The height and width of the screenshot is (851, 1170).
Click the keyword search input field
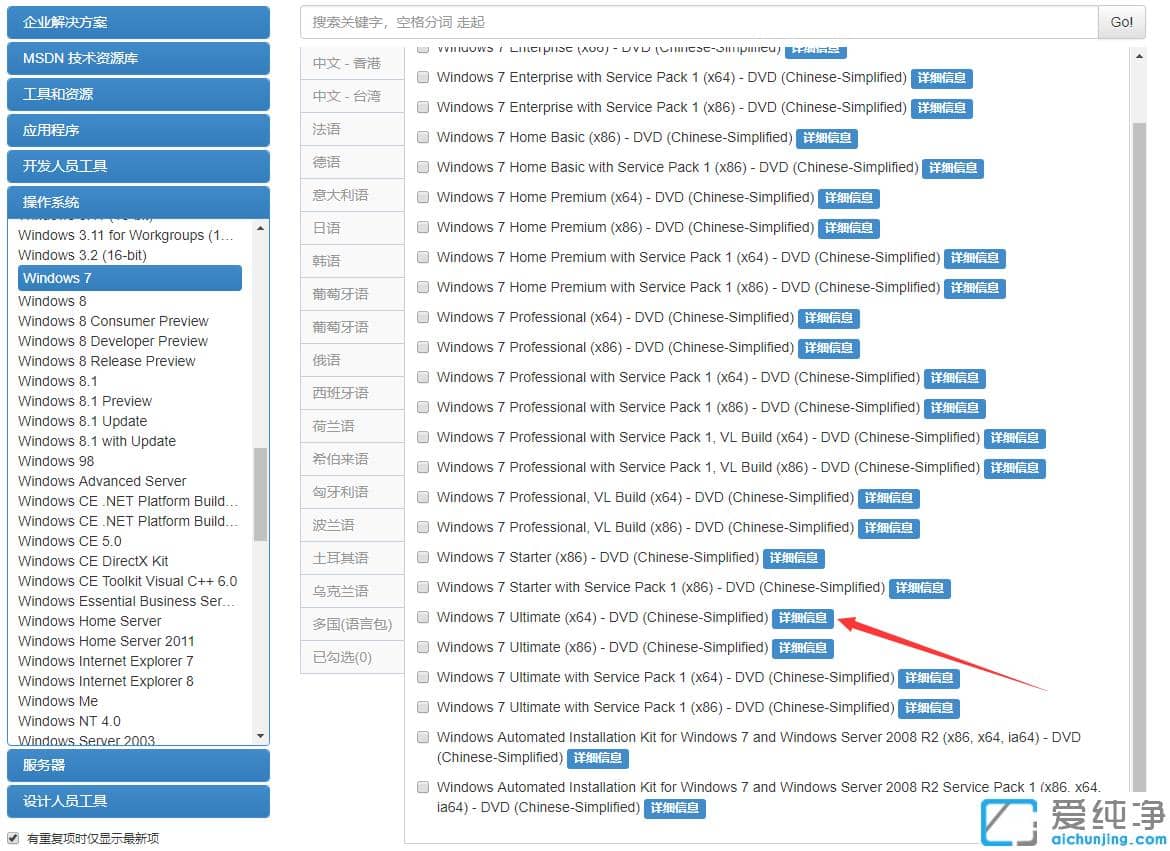coord(698,22)
